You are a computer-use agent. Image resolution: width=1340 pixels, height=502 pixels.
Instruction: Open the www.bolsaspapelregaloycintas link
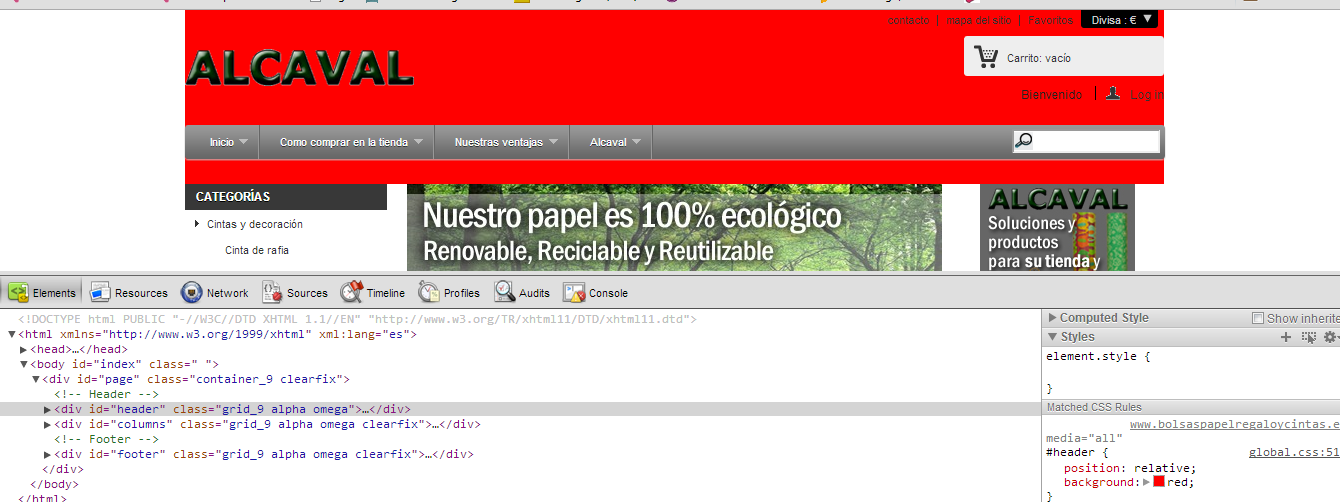1235,425
